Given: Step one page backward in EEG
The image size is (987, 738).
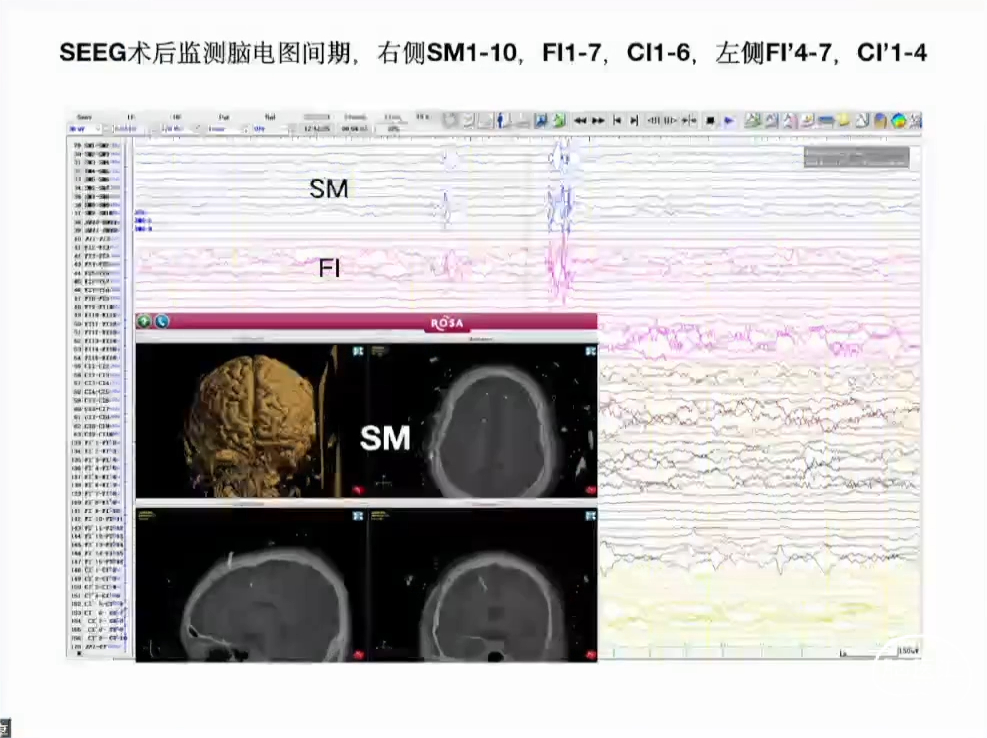Looking at the screenshot, I should (x=653, y=120).
